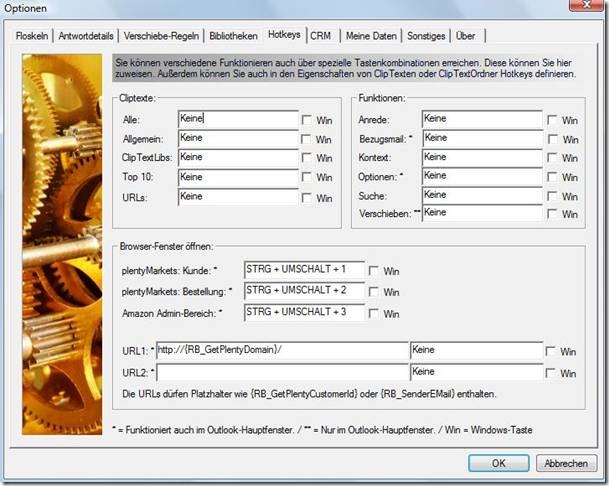Screen dimensions: 609x486
Task: Select the Kontext hotkey field
Action: point(482,158)
